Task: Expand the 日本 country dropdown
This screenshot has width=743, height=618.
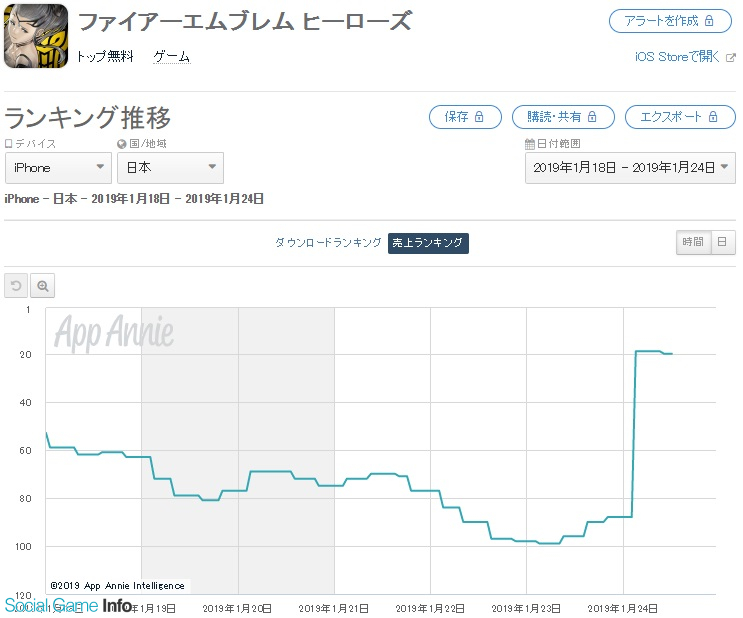Action: pos(171,168)
